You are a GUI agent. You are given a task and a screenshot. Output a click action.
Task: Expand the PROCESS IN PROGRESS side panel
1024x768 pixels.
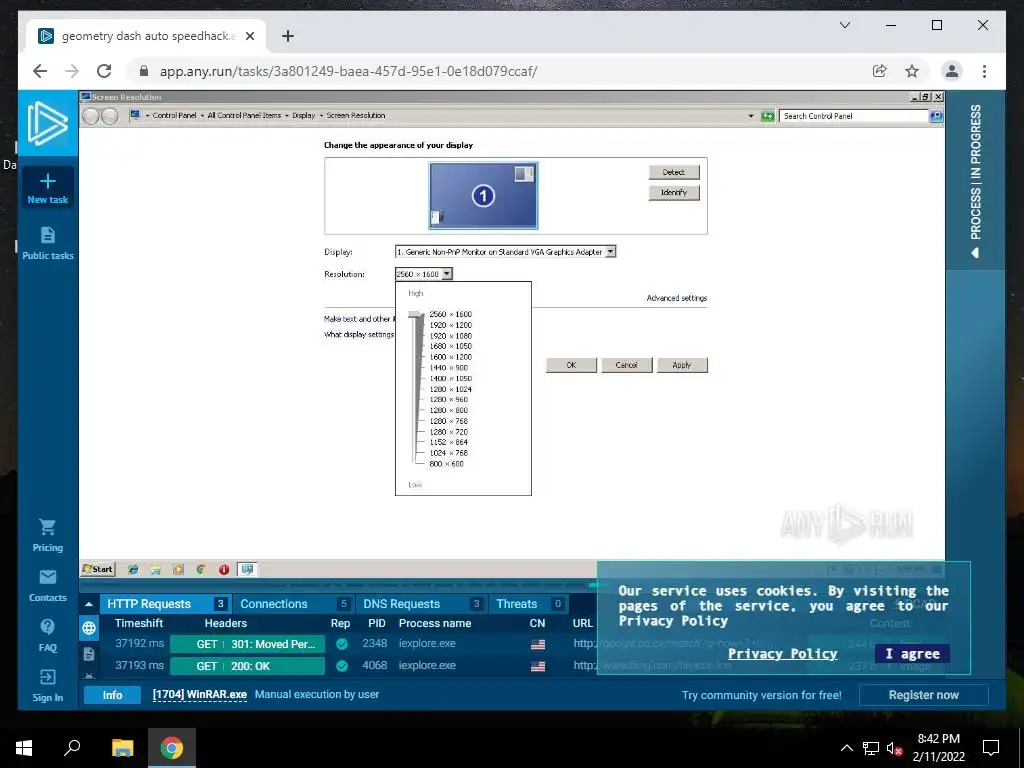976,180
